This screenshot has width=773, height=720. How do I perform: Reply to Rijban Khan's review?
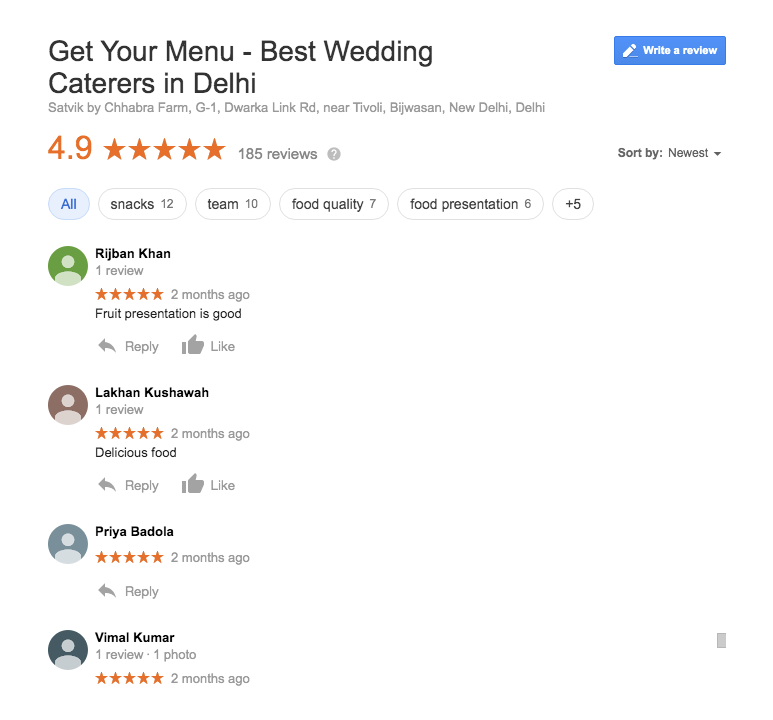[x=129, y=346]
